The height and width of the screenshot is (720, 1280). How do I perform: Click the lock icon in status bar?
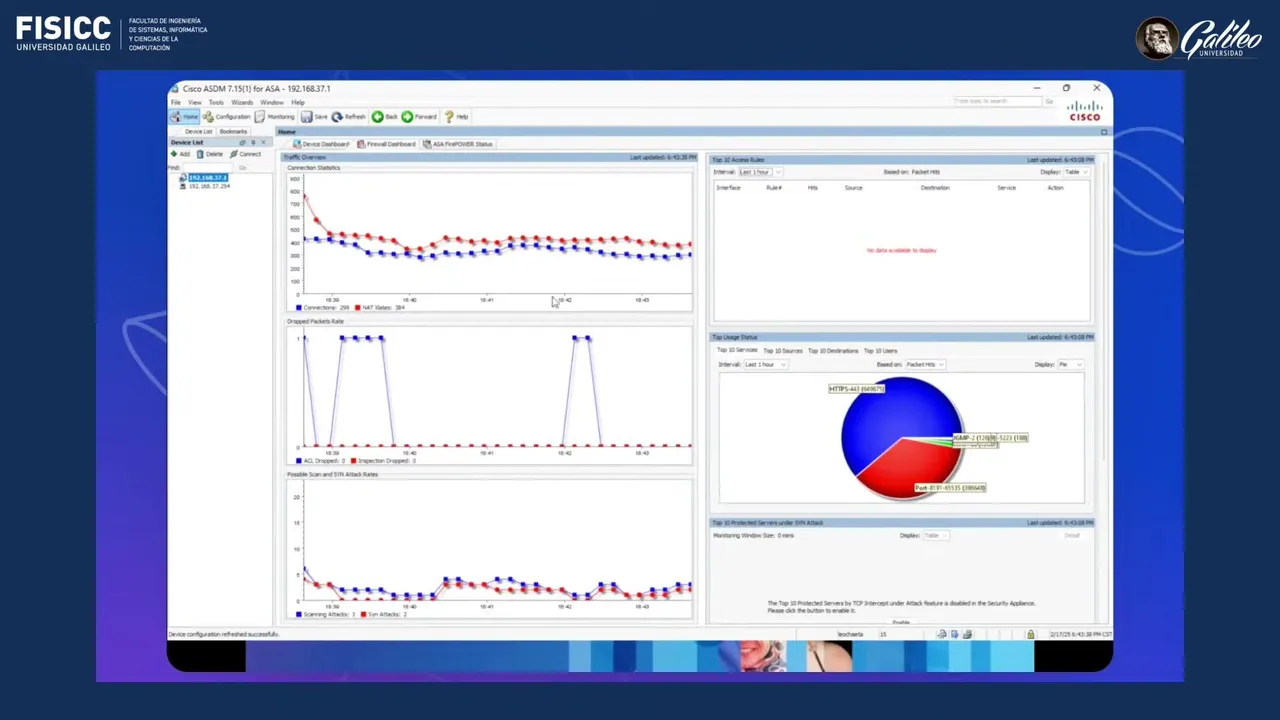click(x=1030, y=634)
